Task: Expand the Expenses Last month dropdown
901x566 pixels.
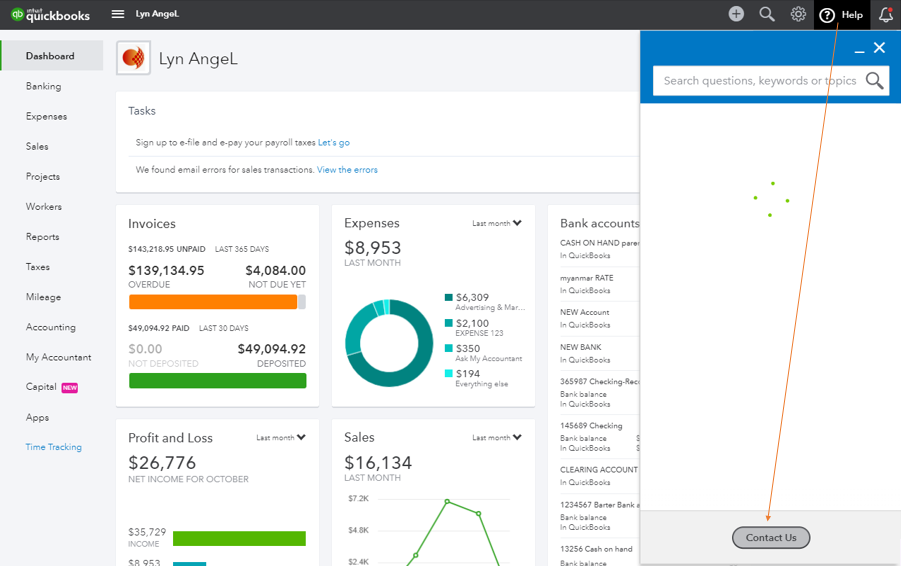Action: click(x=497, y=223)
